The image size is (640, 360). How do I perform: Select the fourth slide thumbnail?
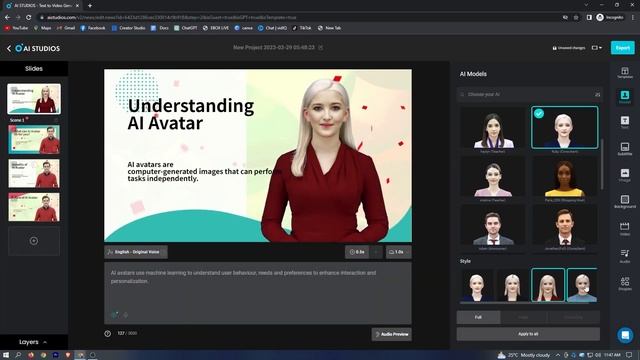pyautogui.click(x=34, y=207)
